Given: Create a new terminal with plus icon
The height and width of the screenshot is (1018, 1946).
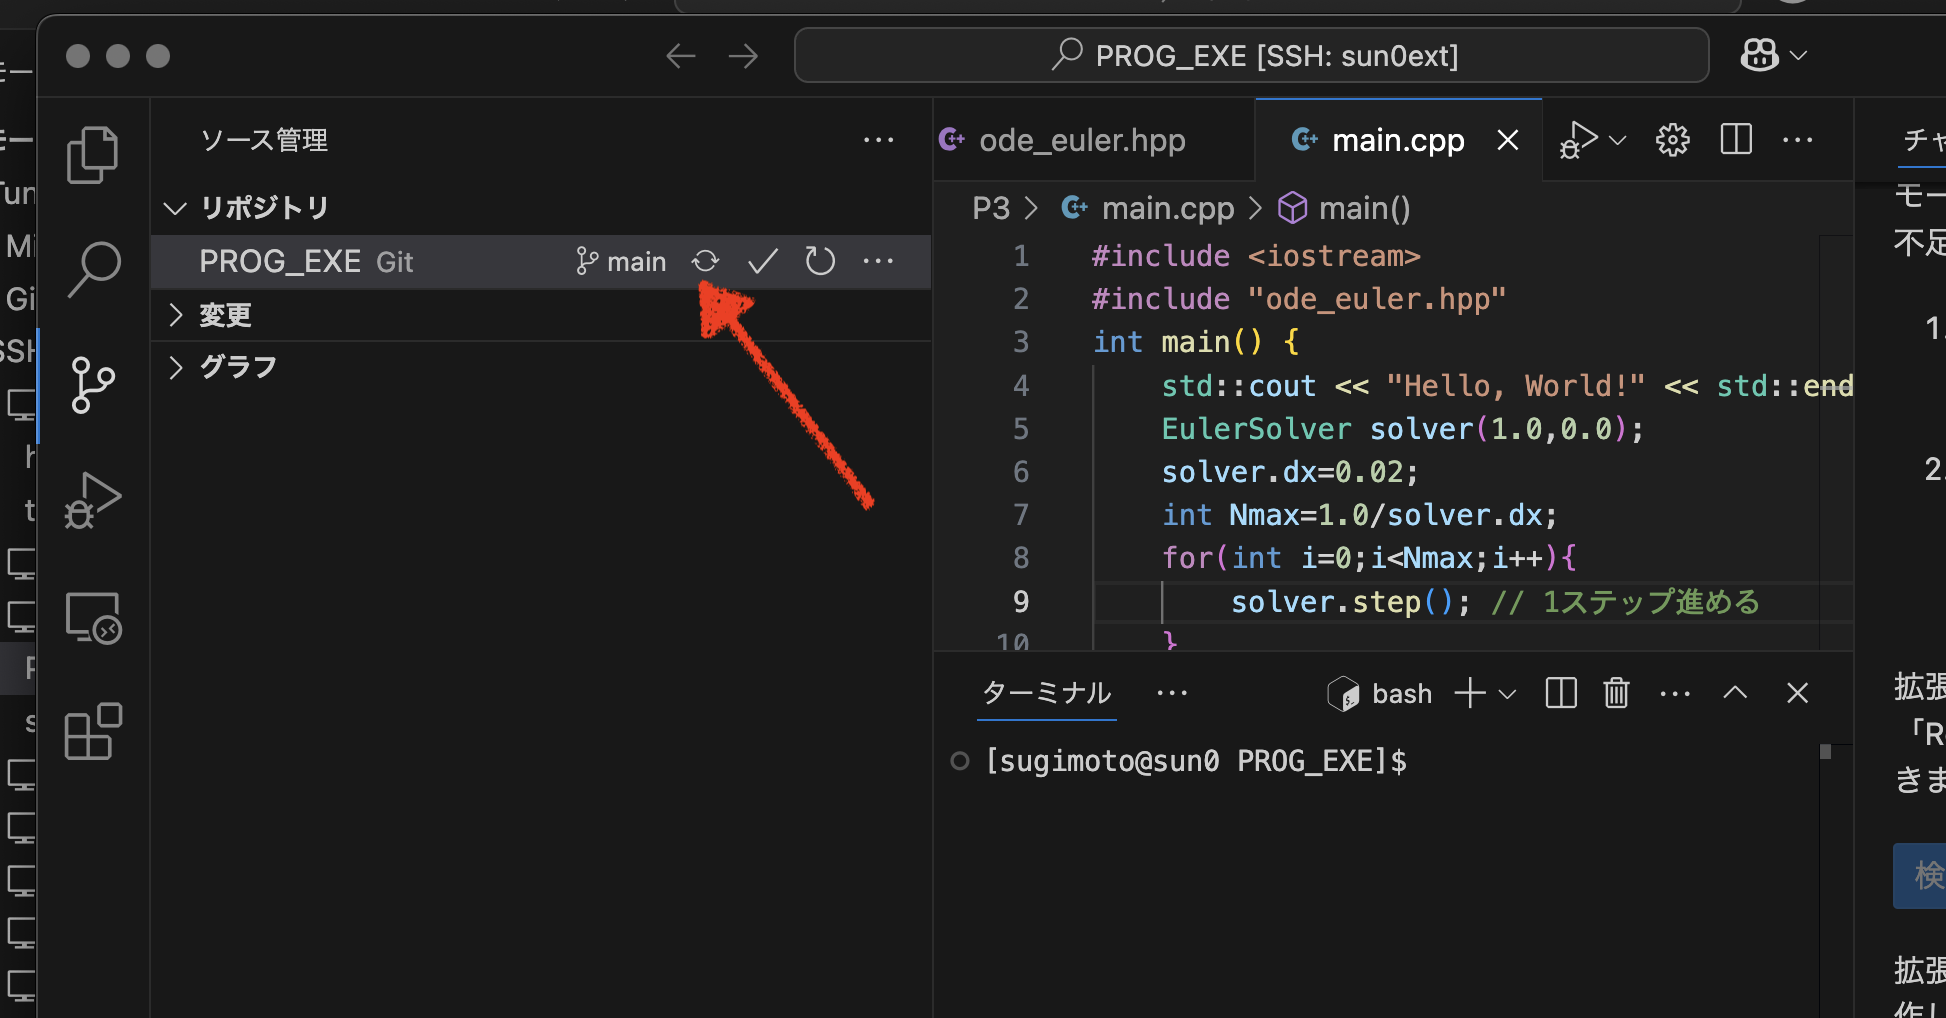Looking at the screenshot, I should 1470,693.
